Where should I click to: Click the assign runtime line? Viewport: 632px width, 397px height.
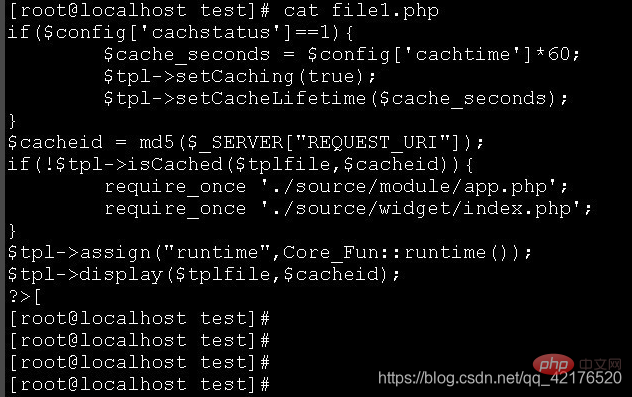(x=270, y=253)
